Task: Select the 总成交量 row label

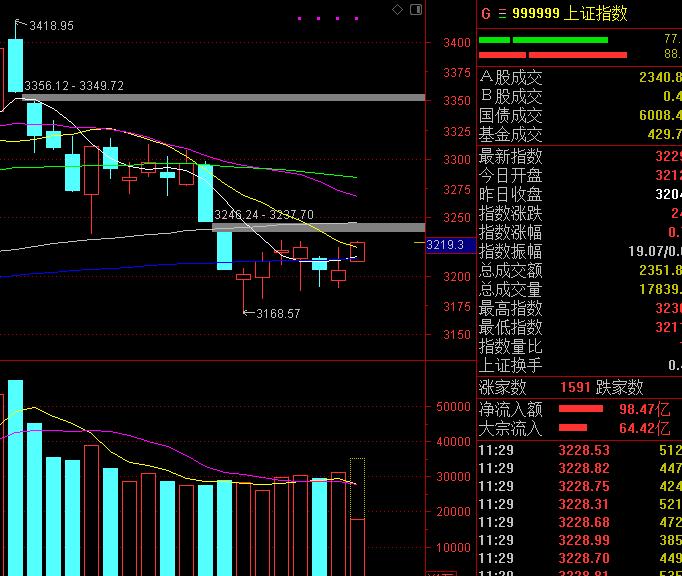Action: click(511, 289)
